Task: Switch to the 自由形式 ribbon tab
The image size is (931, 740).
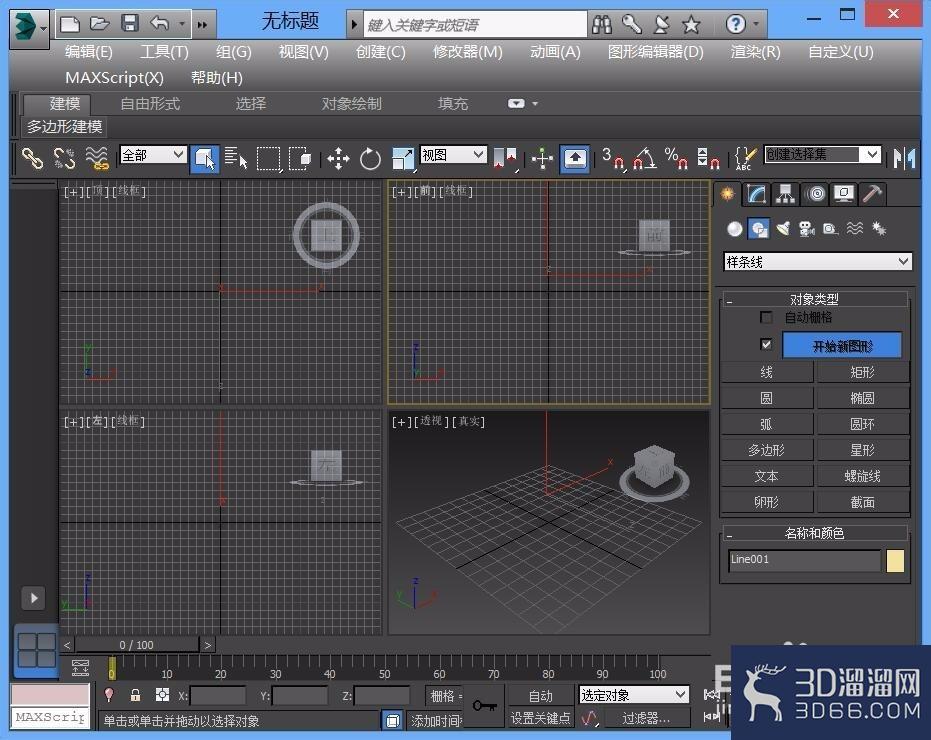Action: pos(150,104)
